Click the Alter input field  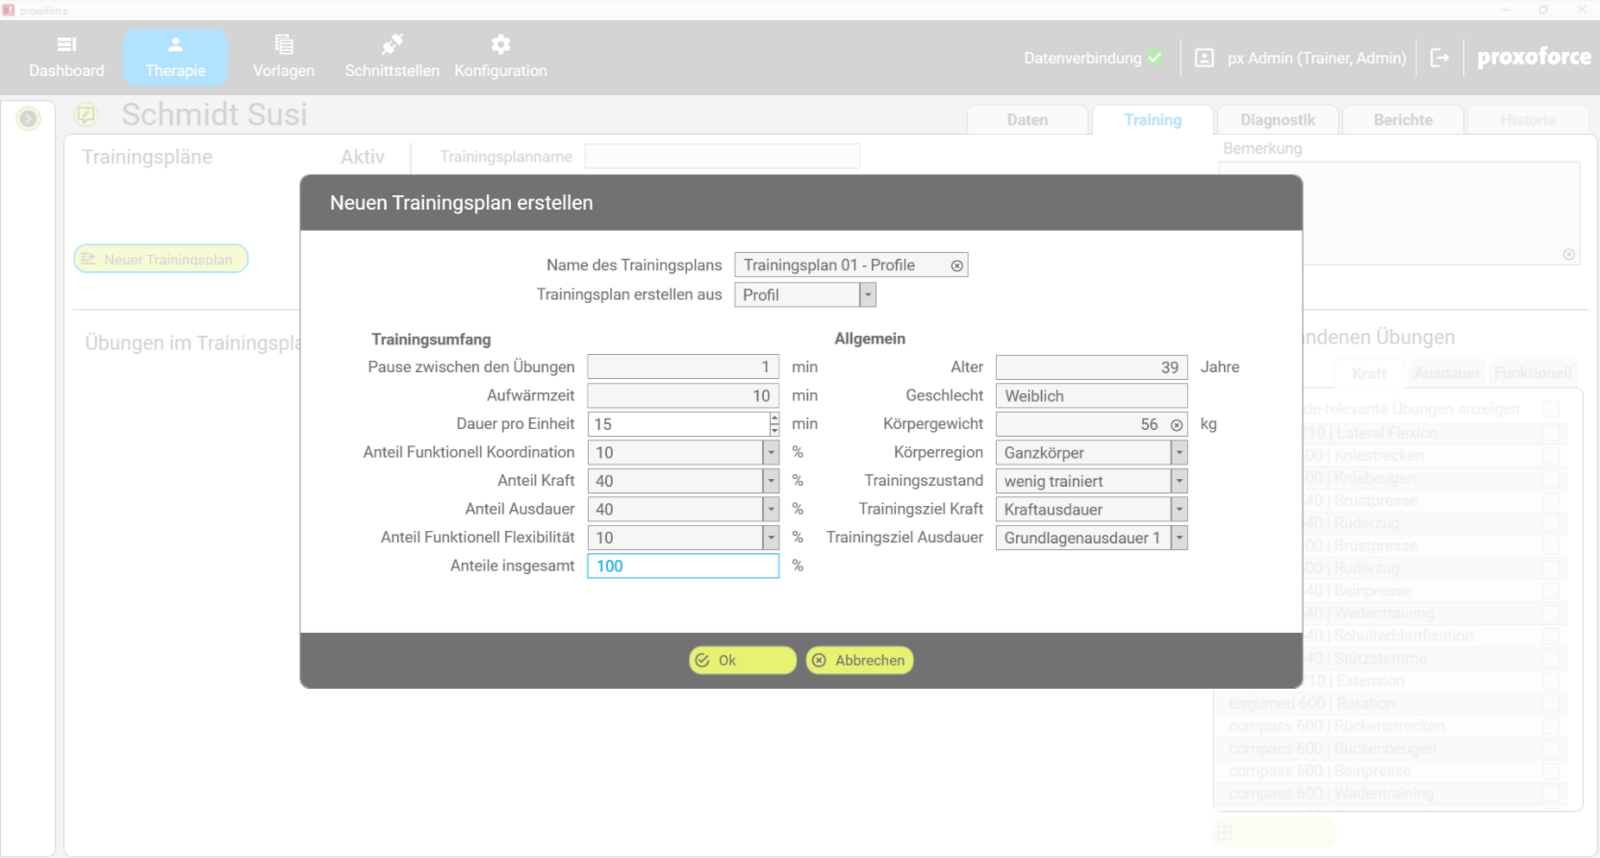(1090, 367)
